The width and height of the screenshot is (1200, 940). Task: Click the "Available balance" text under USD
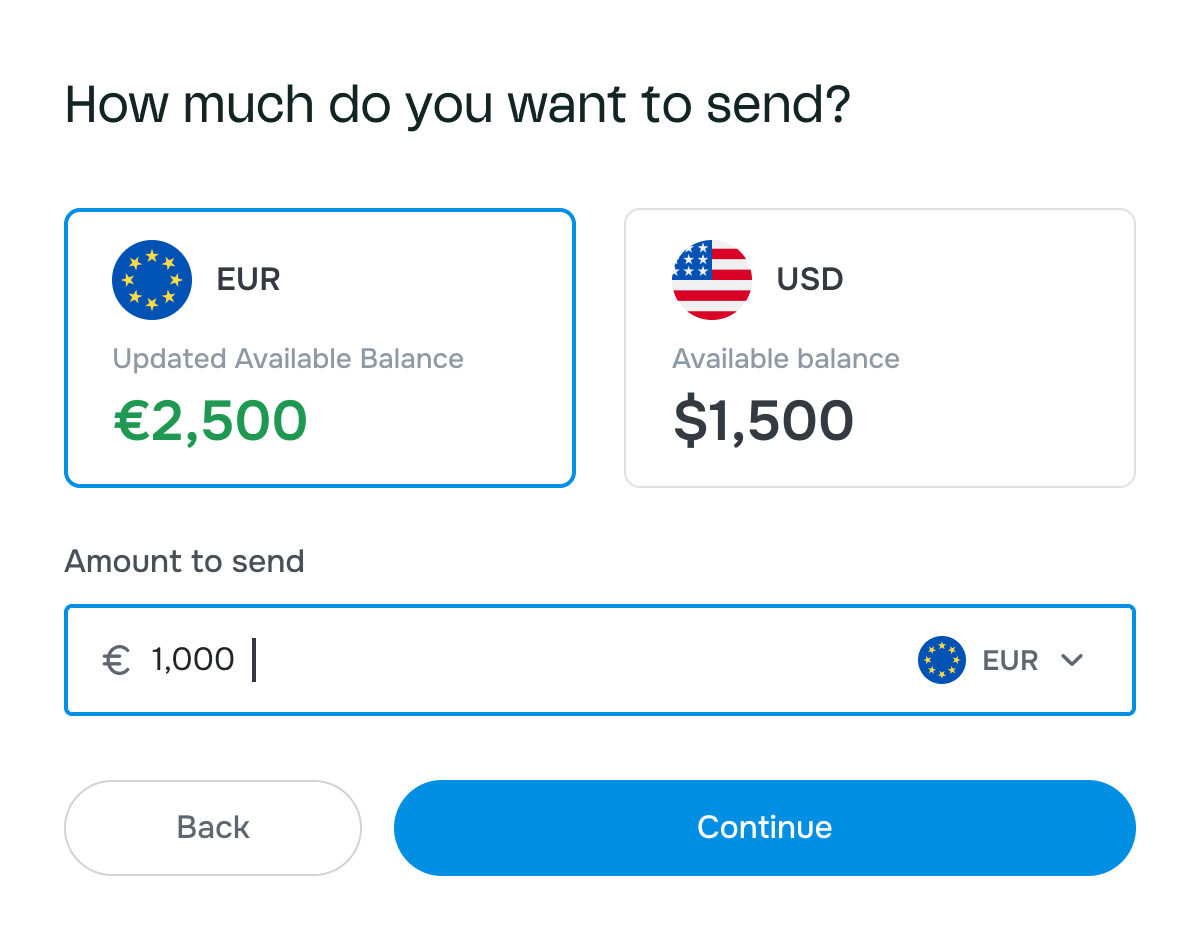pos(786,359)
